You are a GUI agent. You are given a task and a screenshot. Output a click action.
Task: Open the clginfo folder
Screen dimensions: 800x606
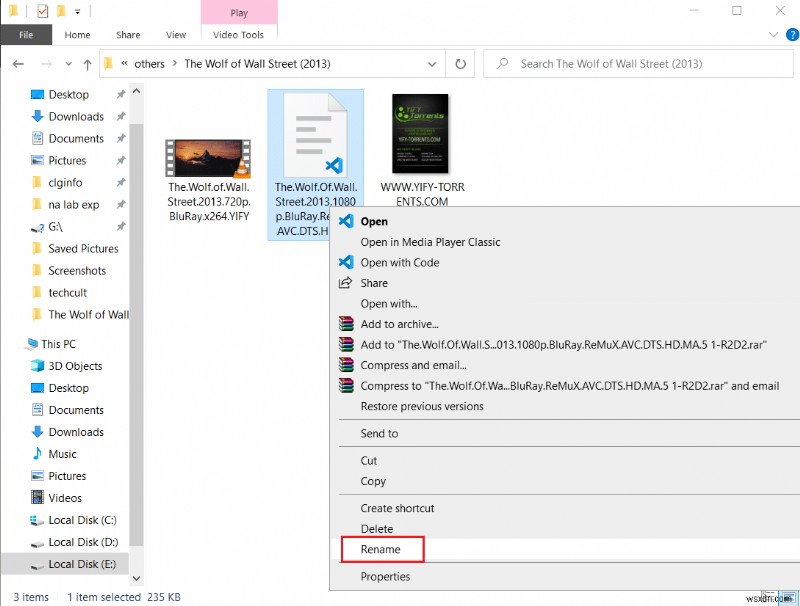tap(65, 182)
